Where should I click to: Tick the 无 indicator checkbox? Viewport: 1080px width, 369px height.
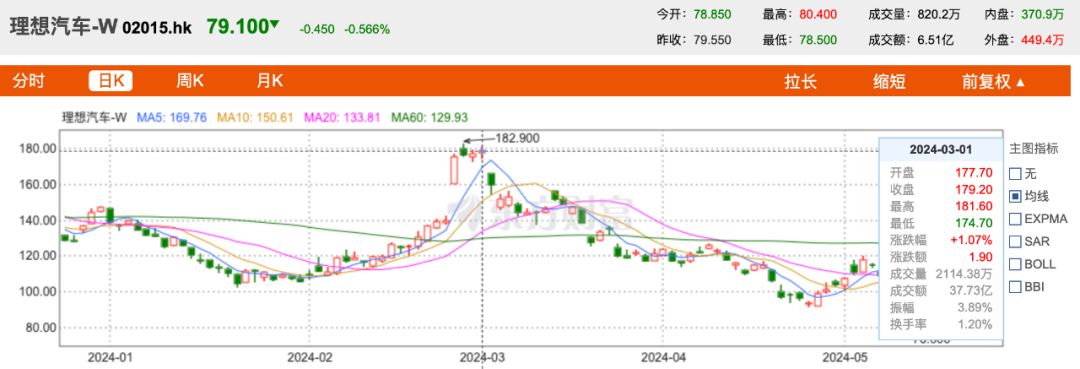(1015, 174)
